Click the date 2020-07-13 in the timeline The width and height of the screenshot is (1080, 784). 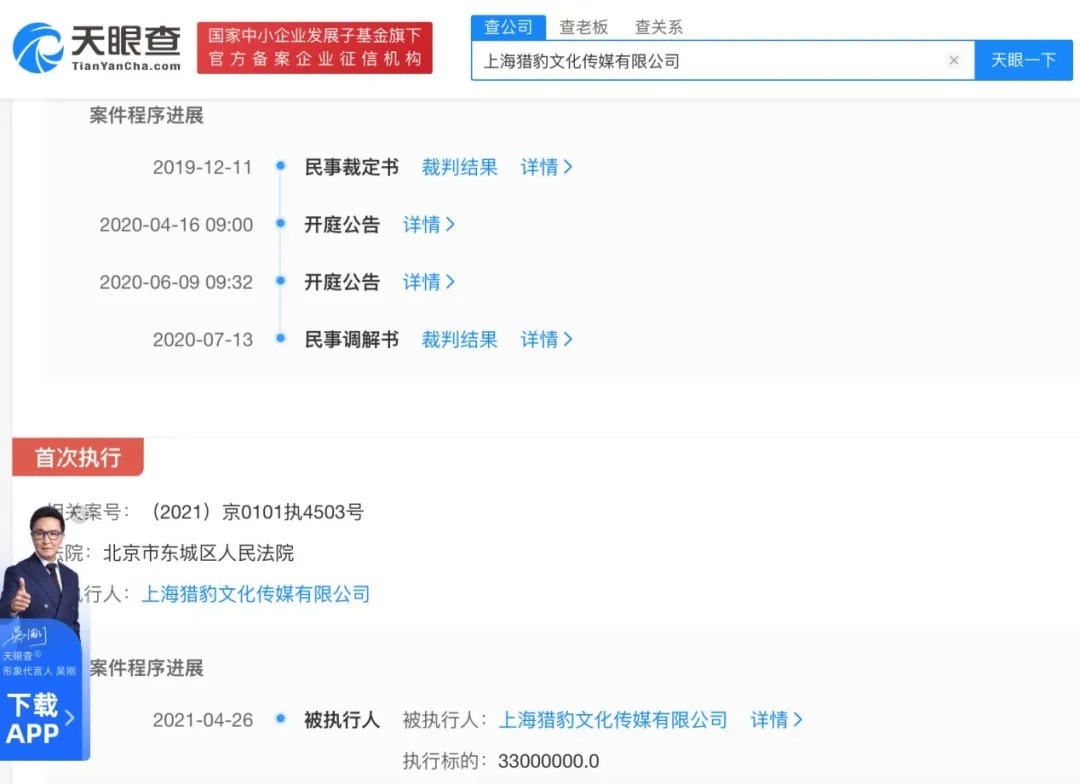pos(202,340)
